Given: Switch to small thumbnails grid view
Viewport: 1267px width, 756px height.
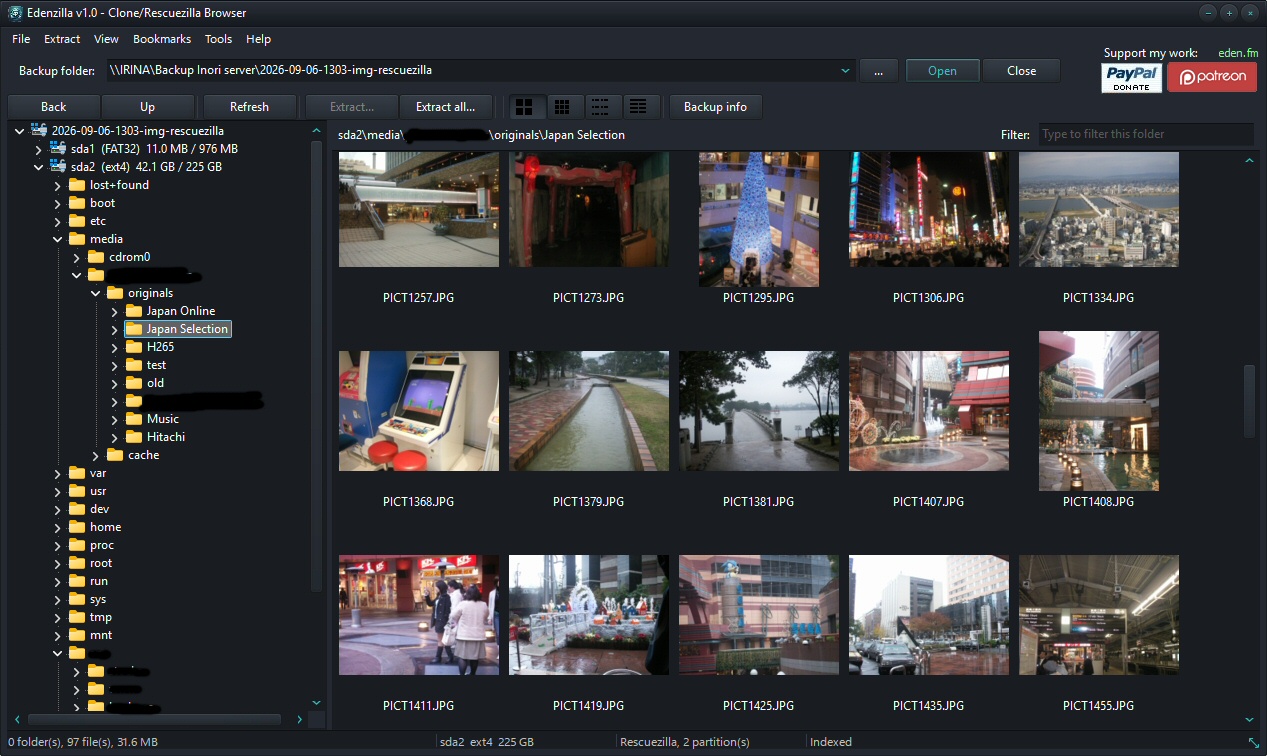Looking at the screenshot, I should (564, 107).
